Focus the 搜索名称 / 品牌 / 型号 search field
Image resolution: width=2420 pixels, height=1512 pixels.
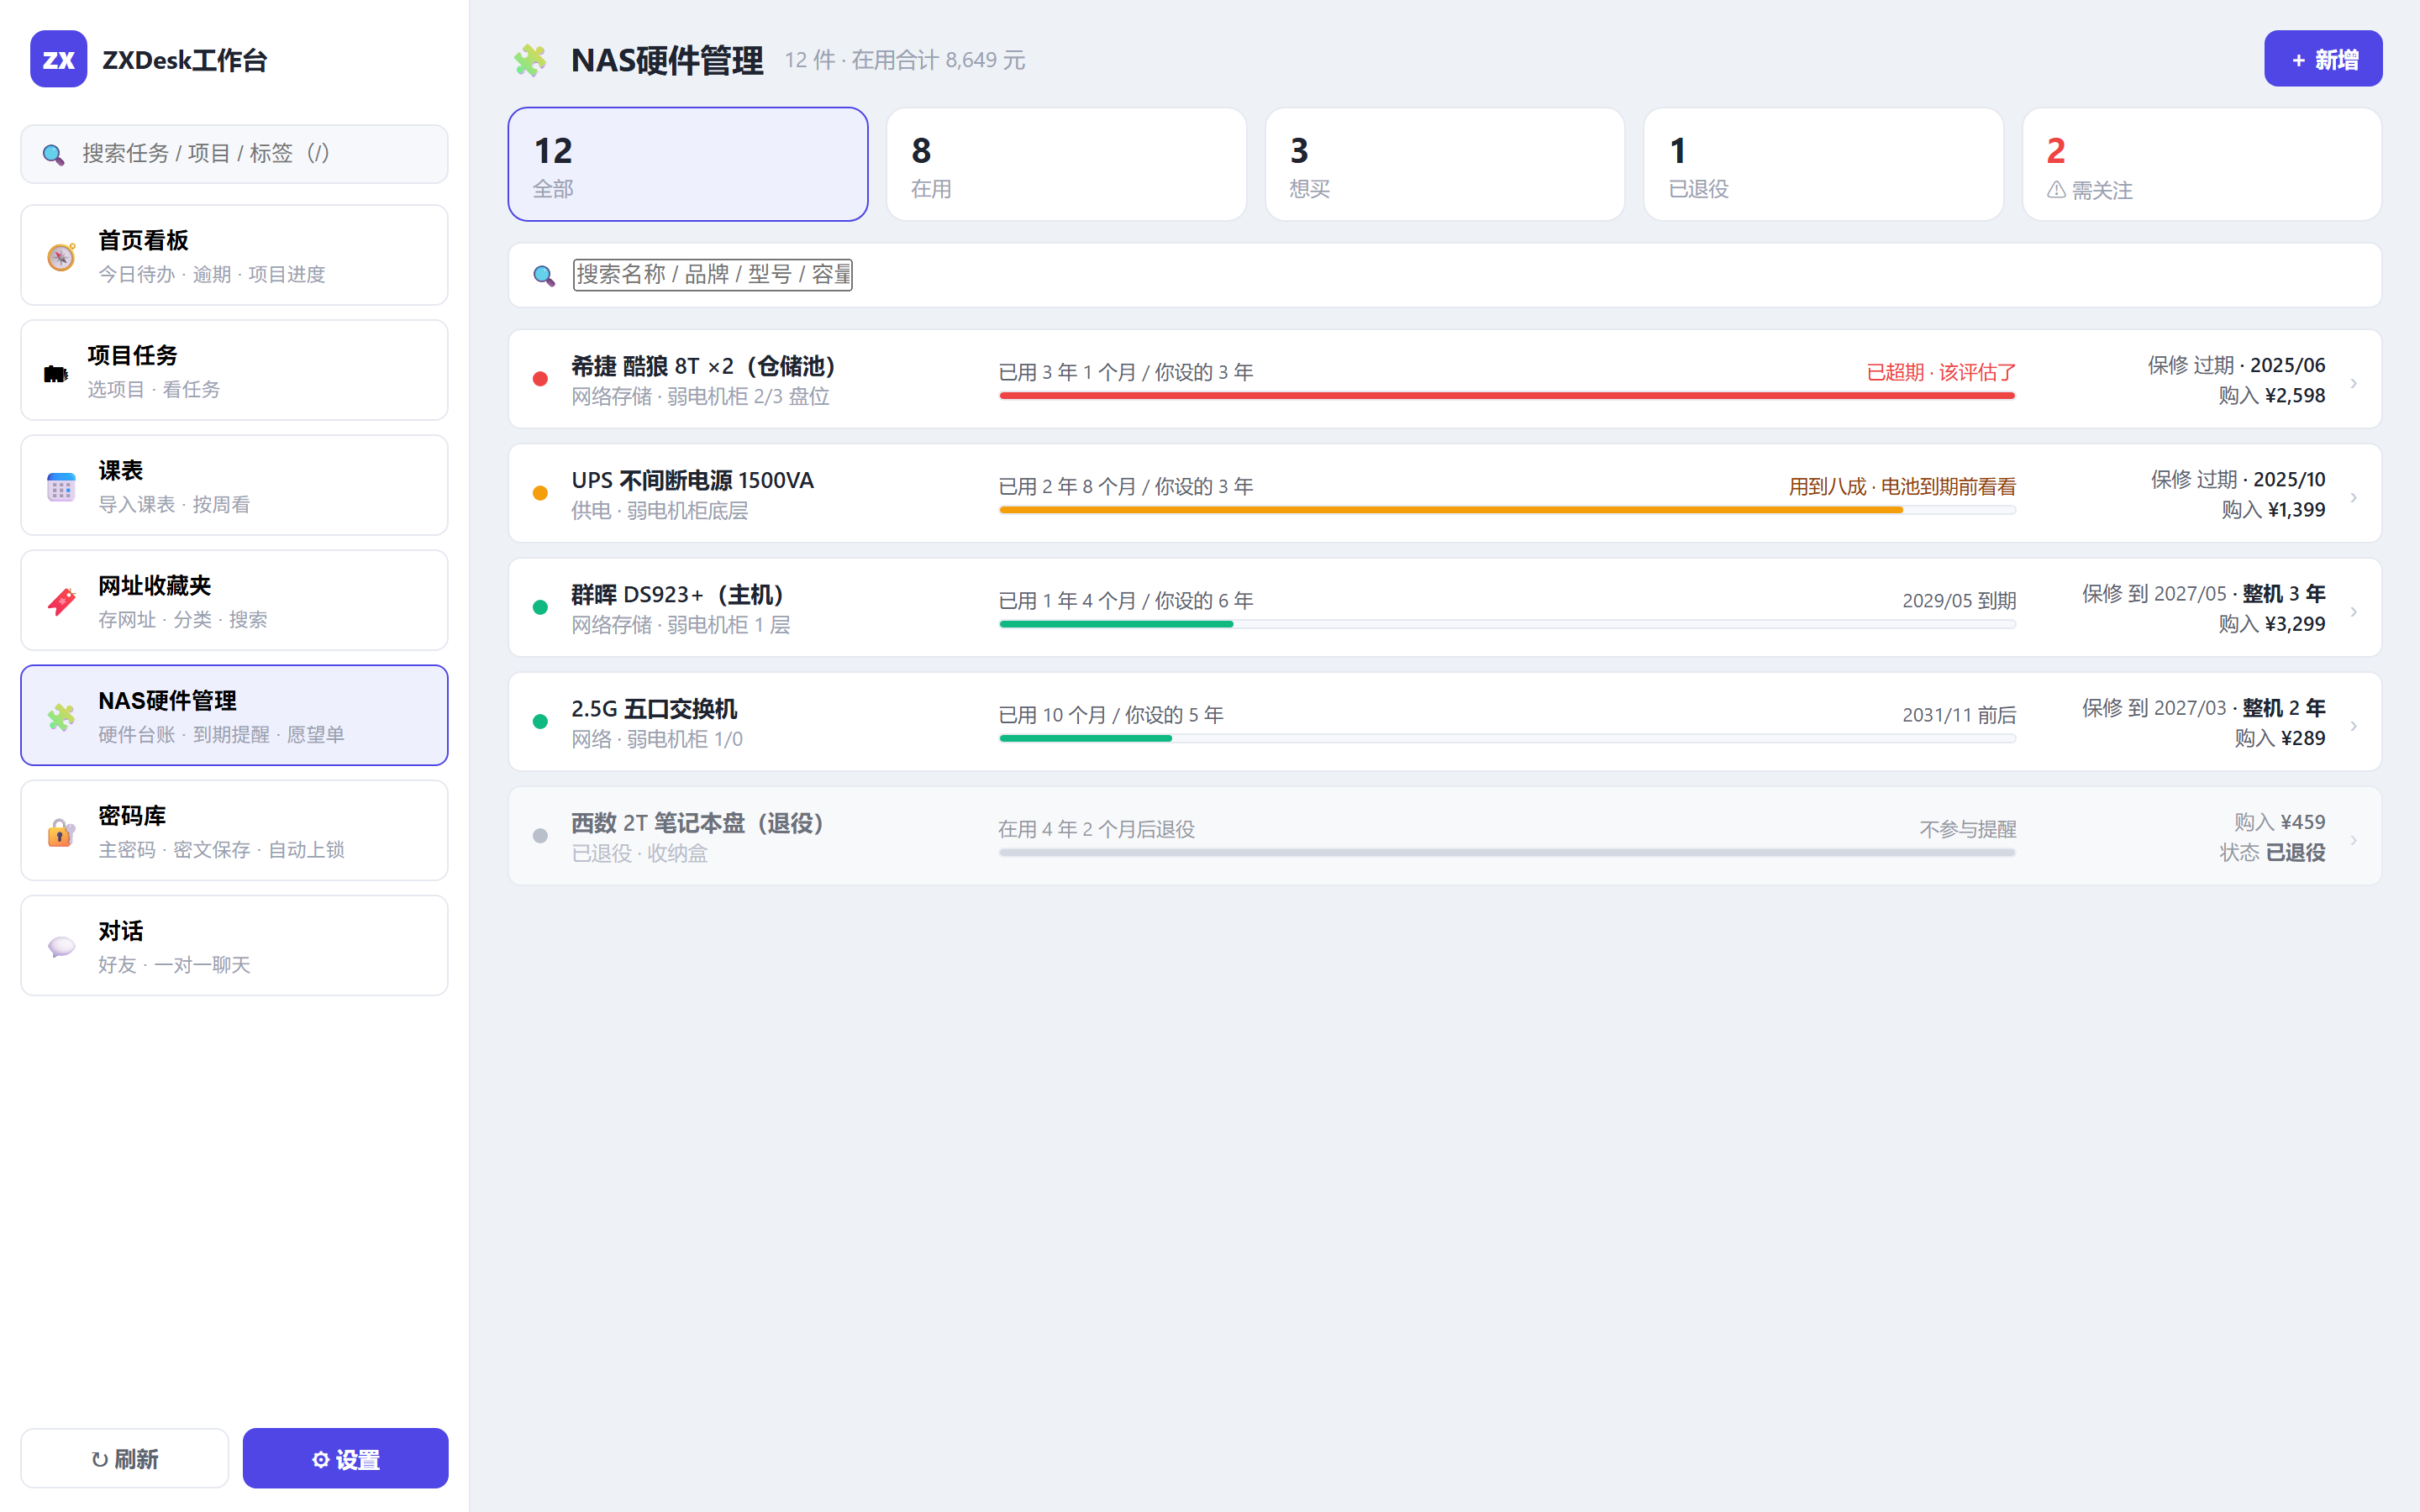pyautogui.click(x=713, y=274)
